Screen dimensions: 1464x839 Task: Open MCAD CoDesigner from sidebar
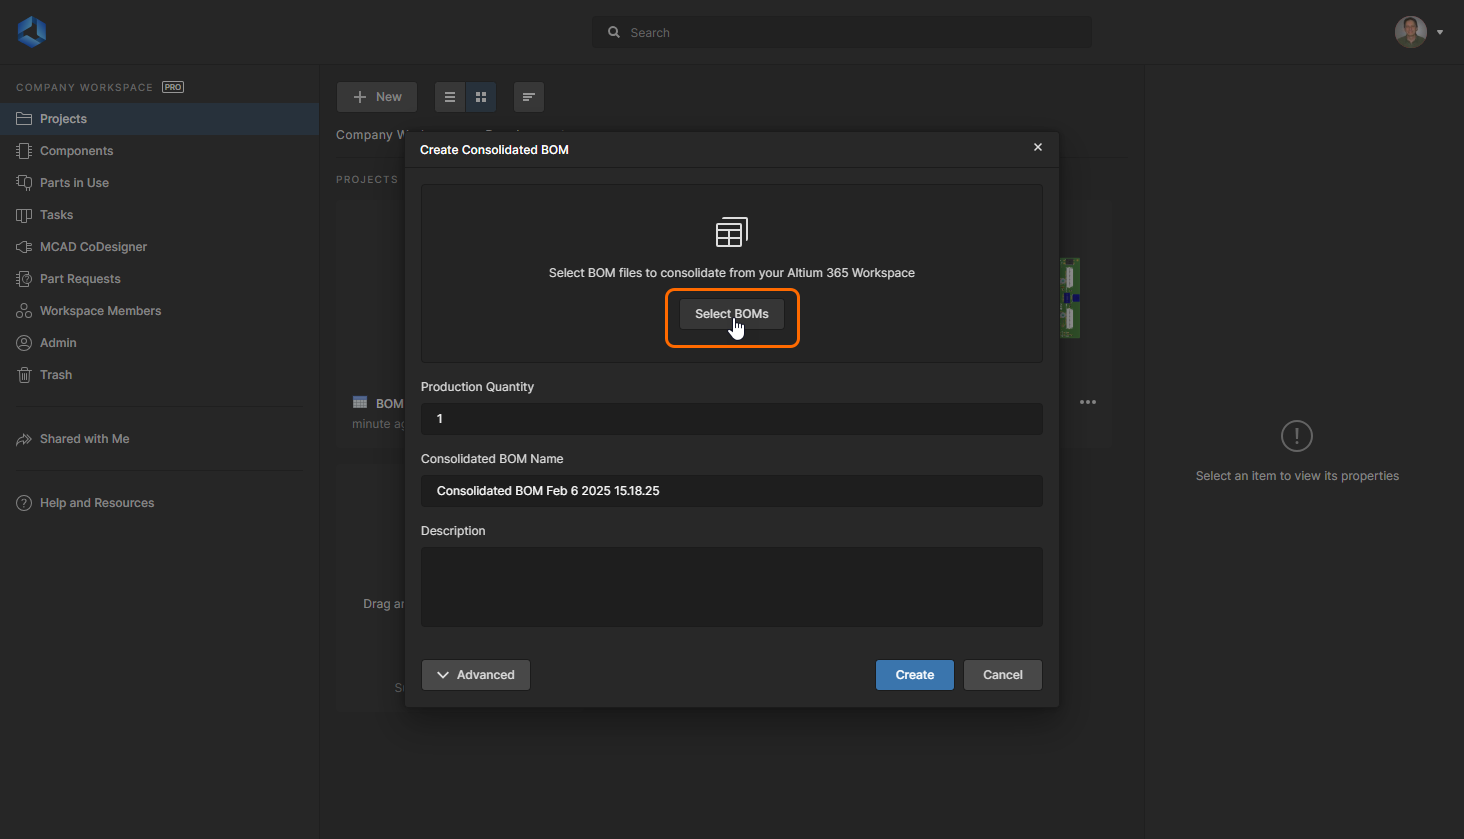click(160, 247)
